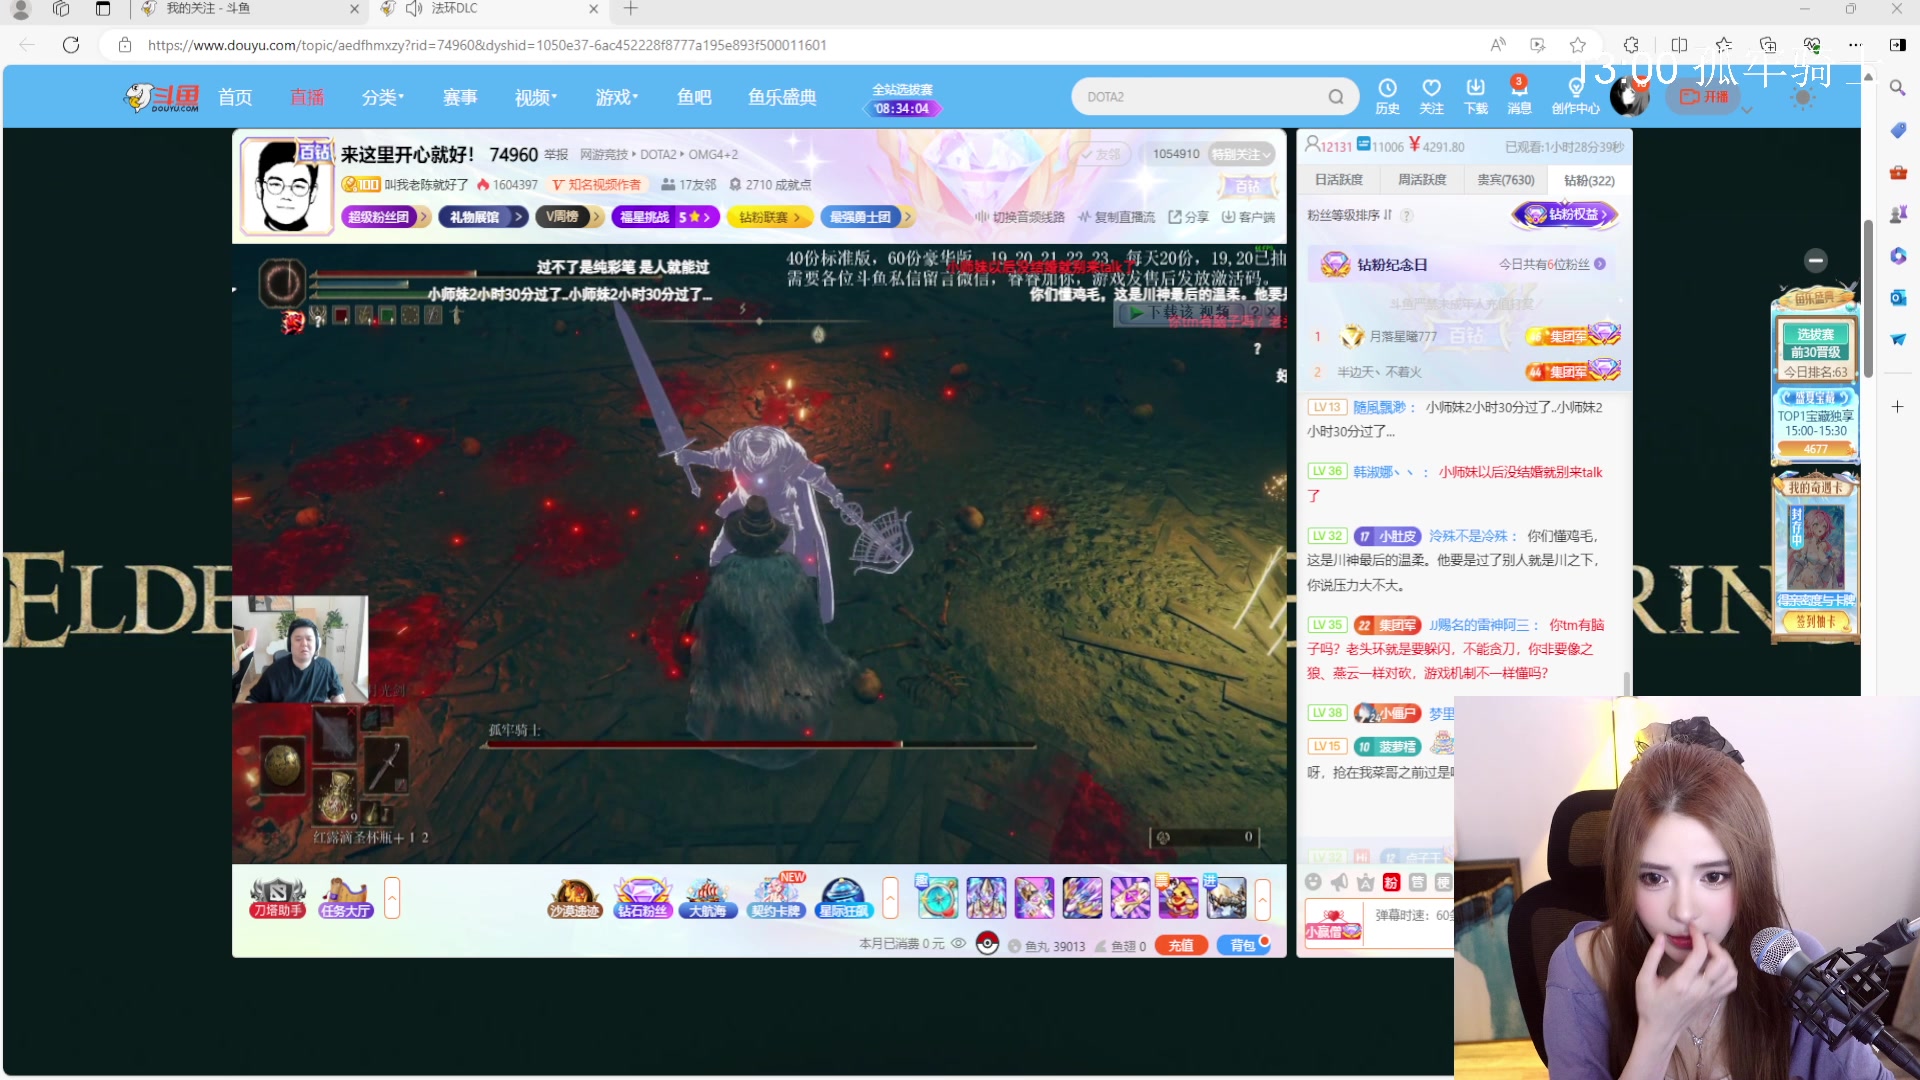Image resolution: width=1920 pixels, height=1080 pixels.
Task: Click the megaphone icon in chat toolbar
Action: (1339, 882)
